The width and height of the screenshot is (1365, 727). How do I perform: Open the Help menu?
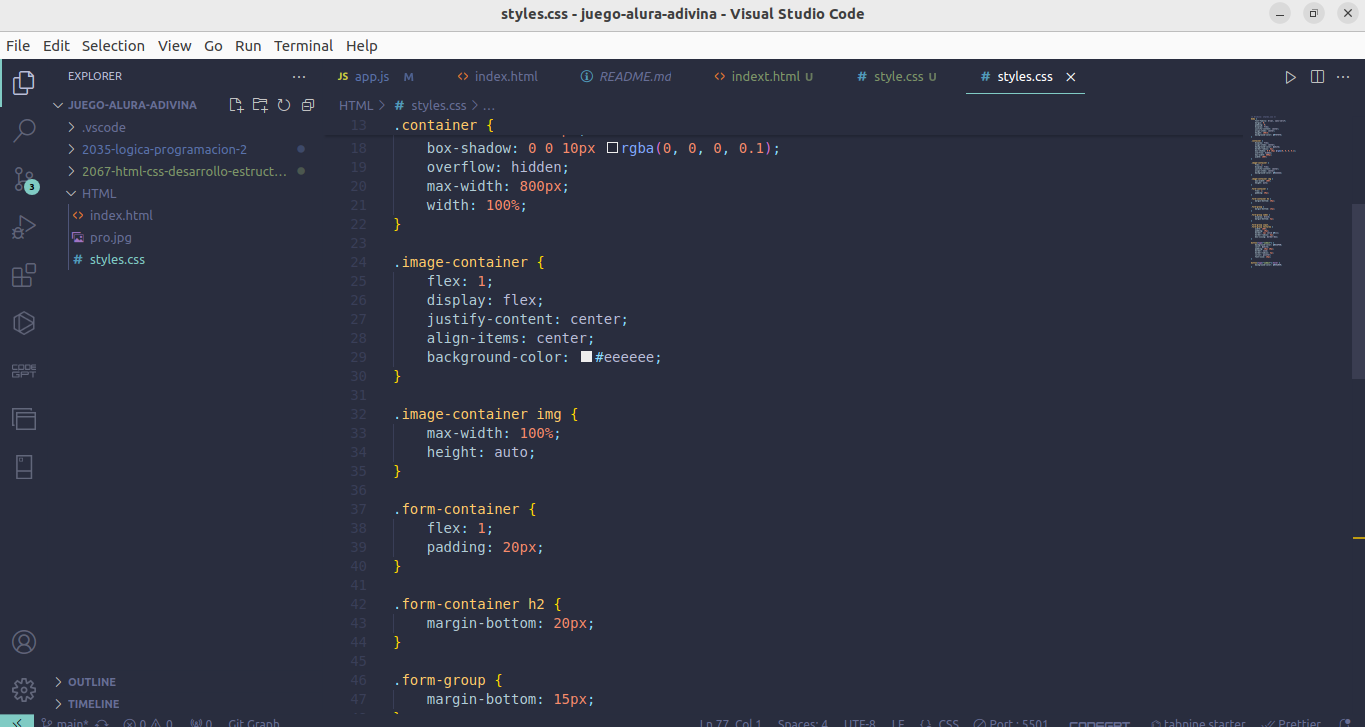[x=361, y=46]
